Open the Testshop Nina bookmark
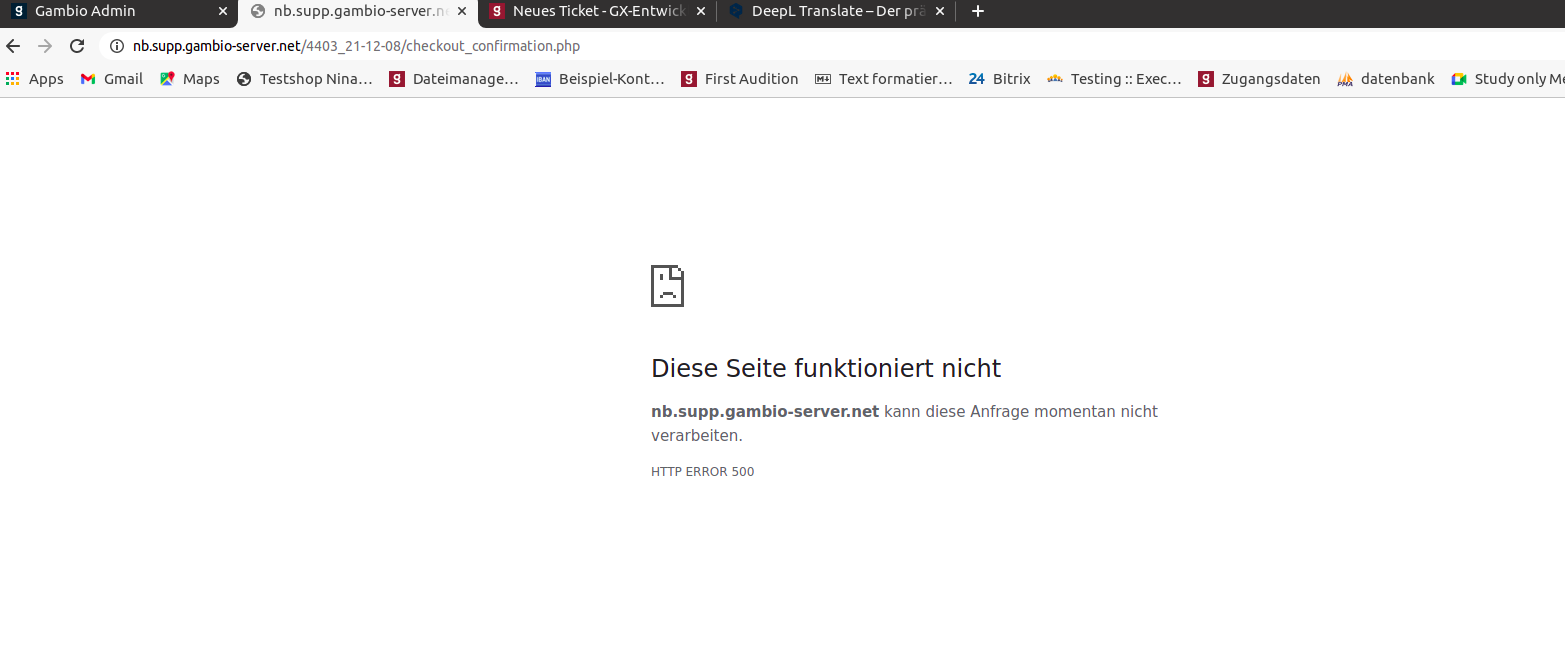 pyautogui.click(x=304, y=79)
